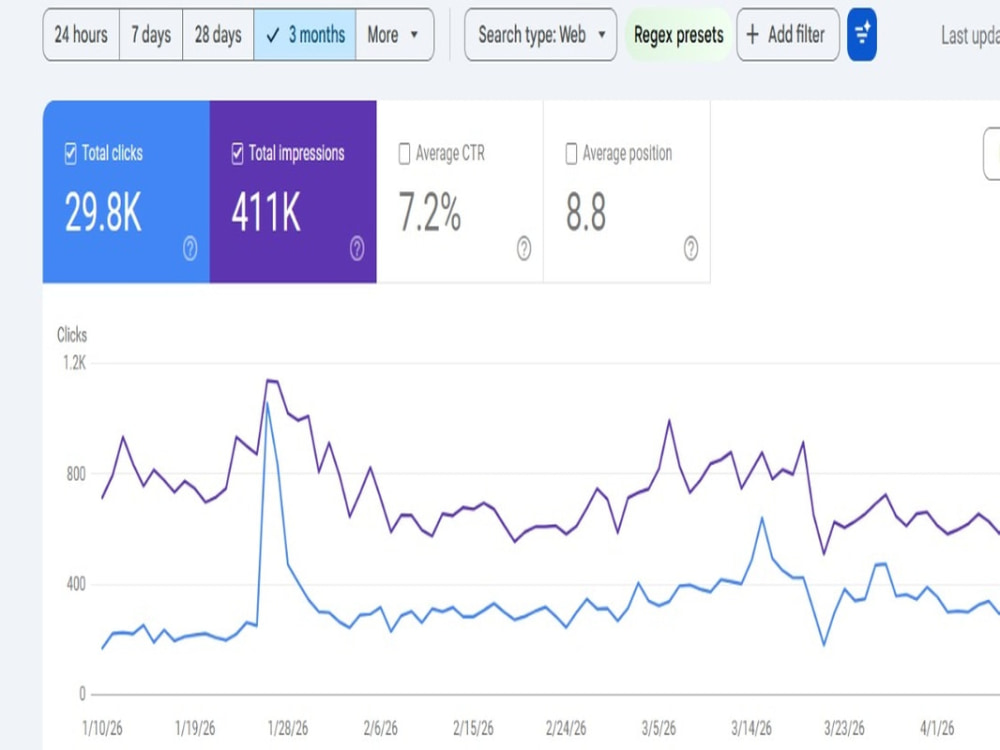1000x750 pixels.
Task: Click the 3/23/26 date label
Action: [x=844, y=728]
